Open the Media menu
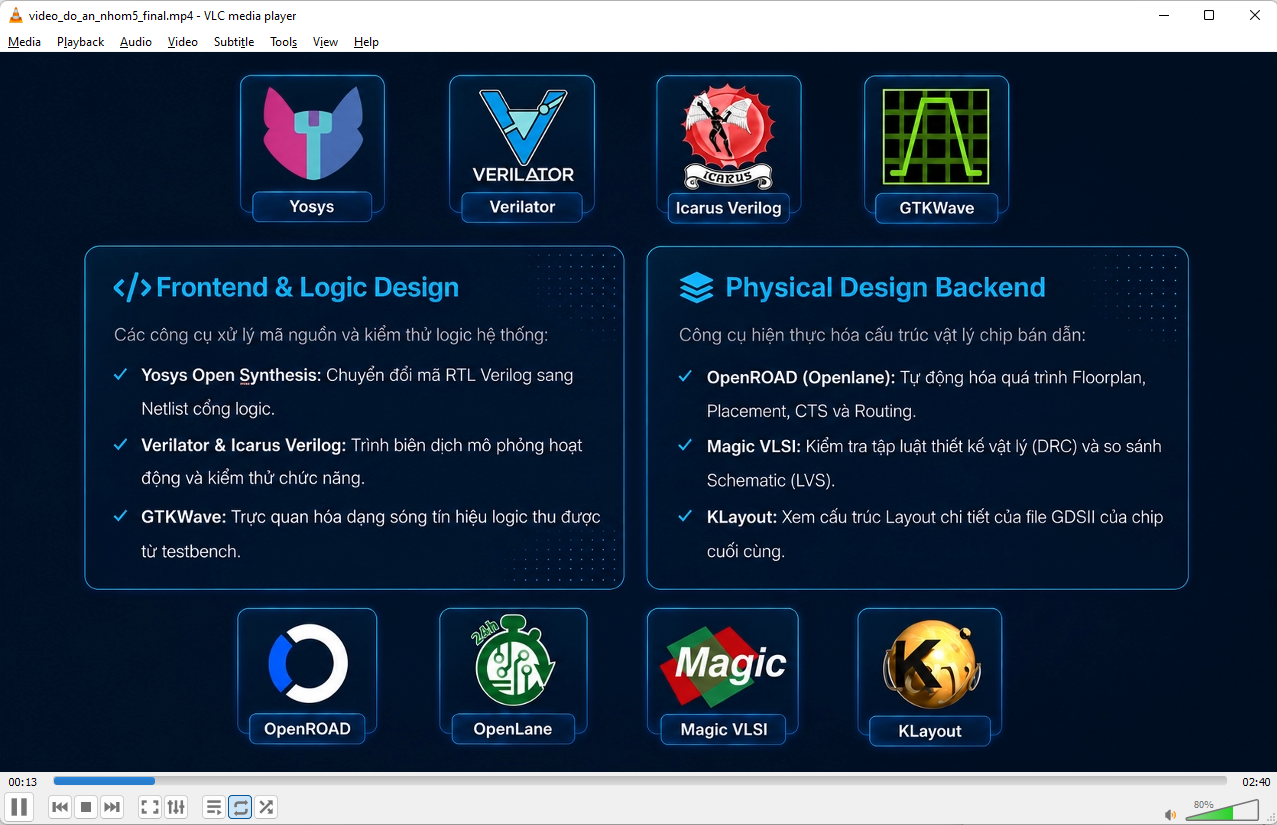 pyautogui.click(x=24, y=42)
